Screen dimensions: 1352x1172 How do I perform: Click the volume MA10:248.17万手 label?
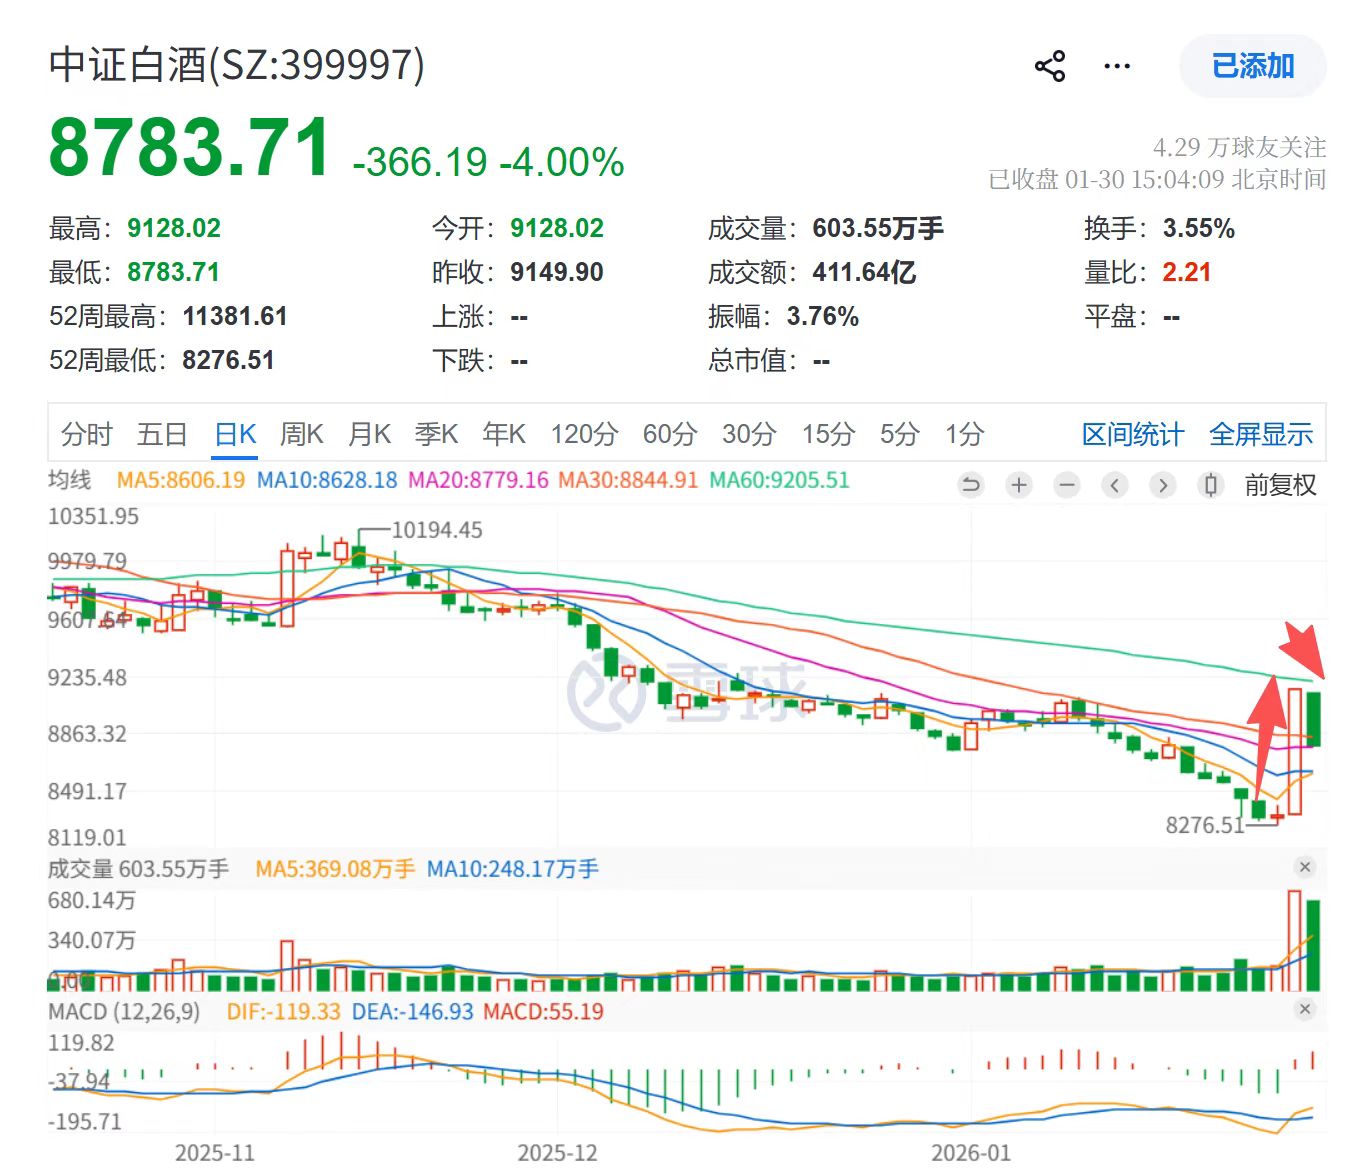click(x=512, y=869)
